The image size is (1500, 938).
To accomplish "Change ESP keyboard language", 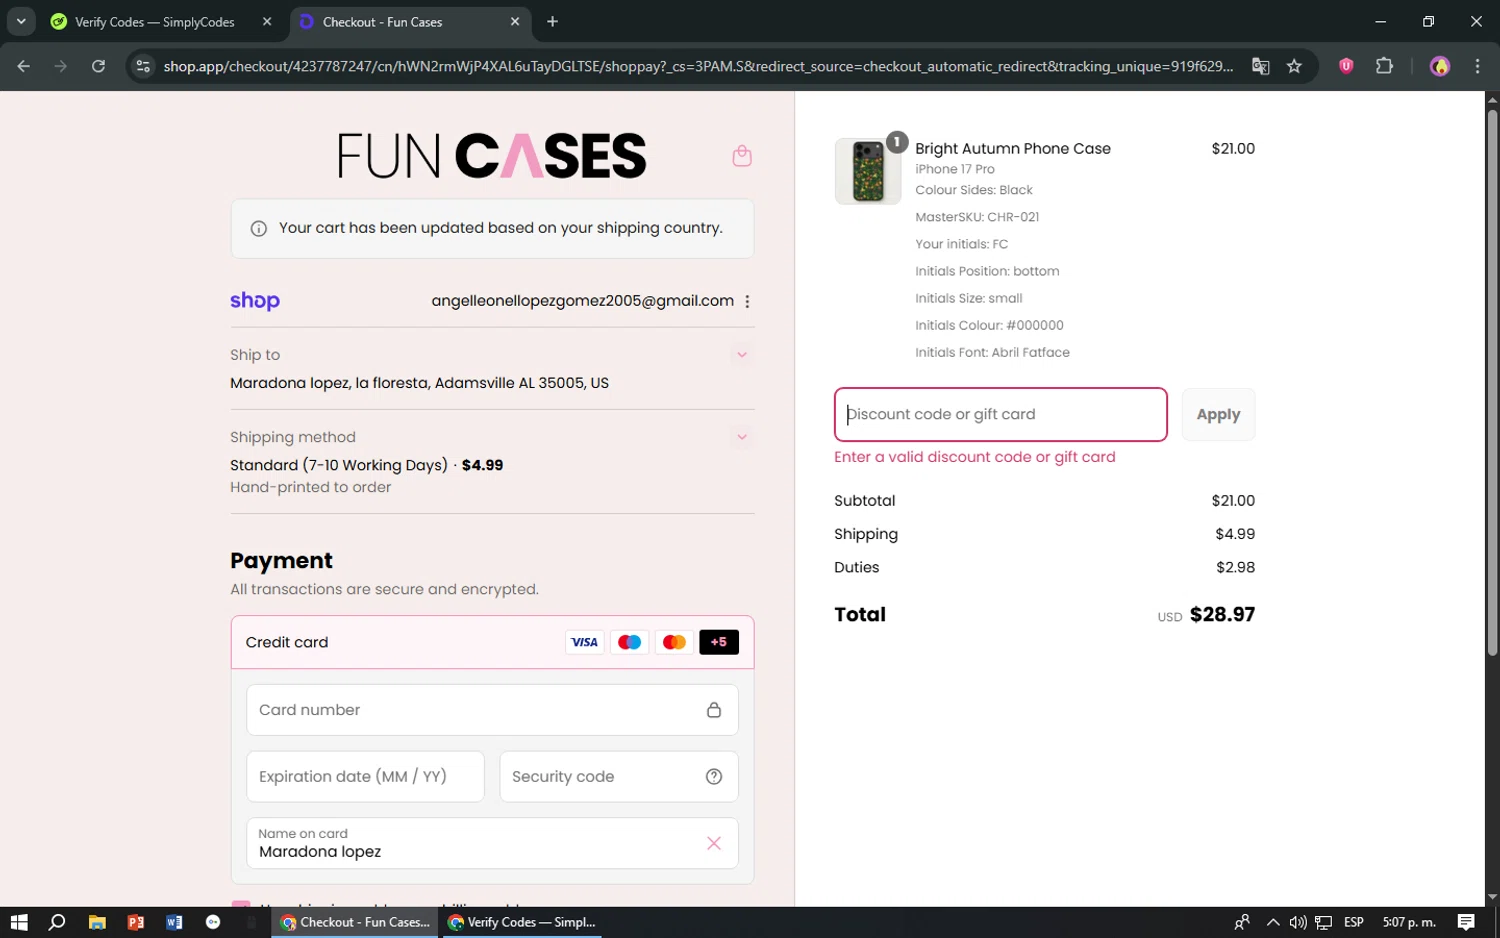I will [x=1354, y=922].
